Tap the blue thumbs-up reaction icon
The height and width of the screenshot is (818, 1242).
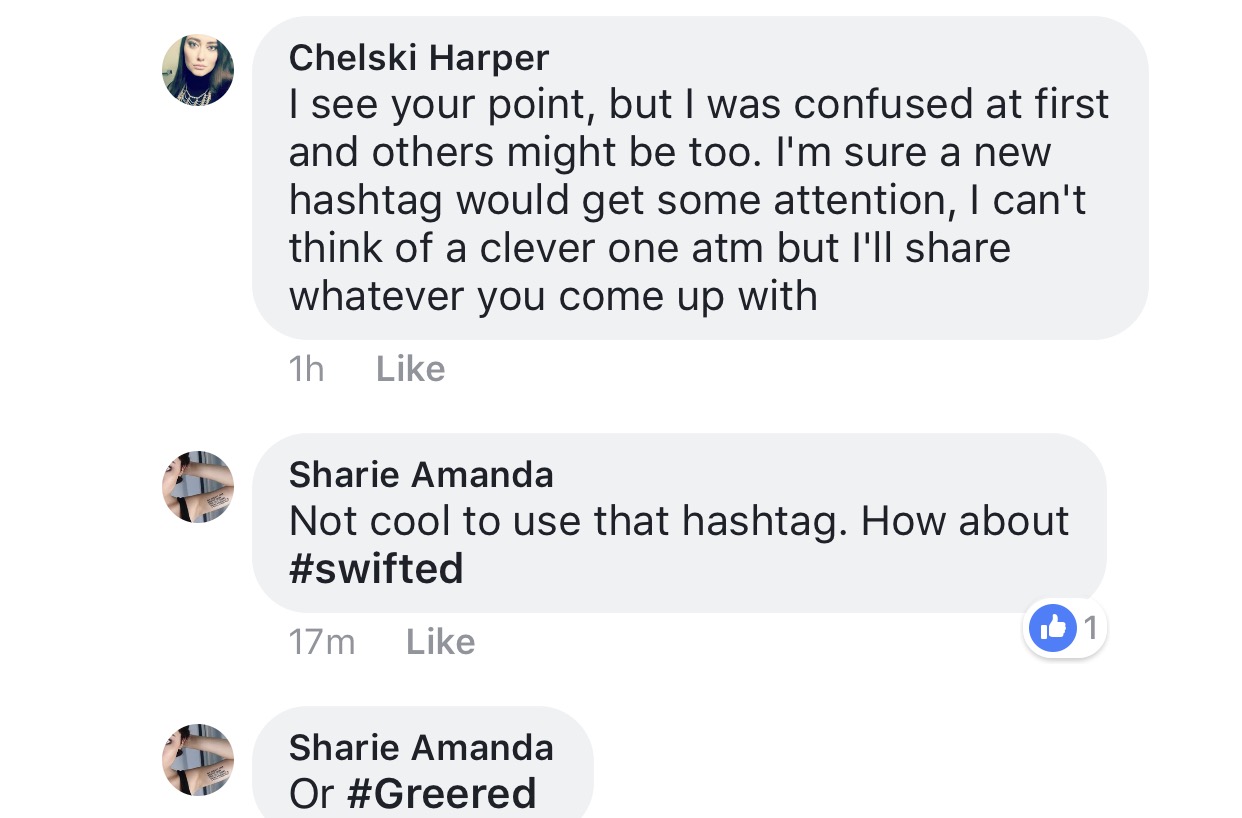[1052, 628]
